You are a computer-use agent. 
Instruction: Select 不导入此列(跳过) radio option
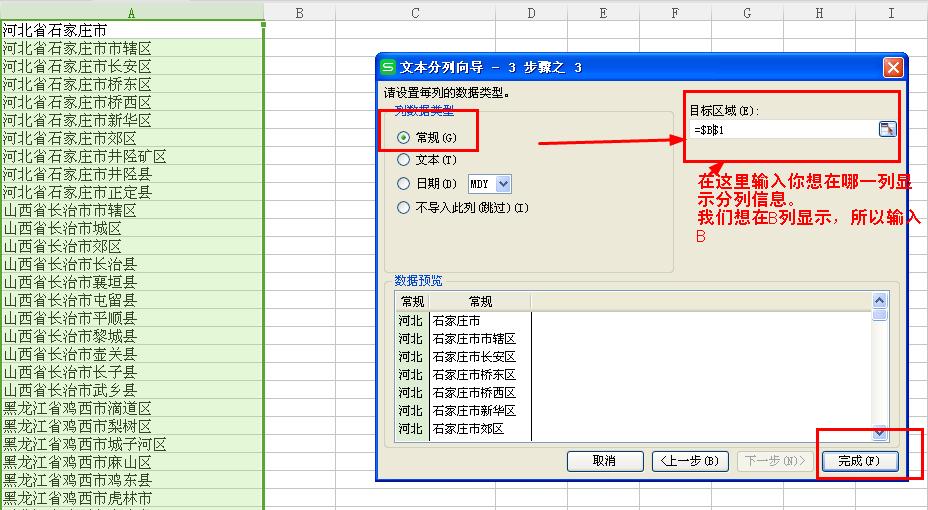pos(403,208)
